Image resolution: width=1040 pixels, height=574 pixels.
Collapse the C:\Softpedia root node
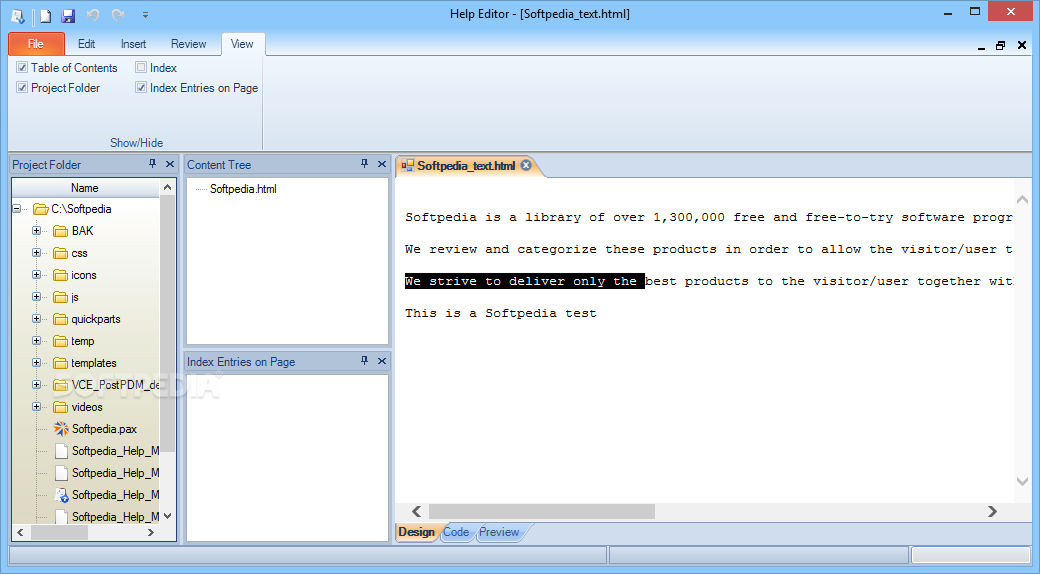point(17,208)
